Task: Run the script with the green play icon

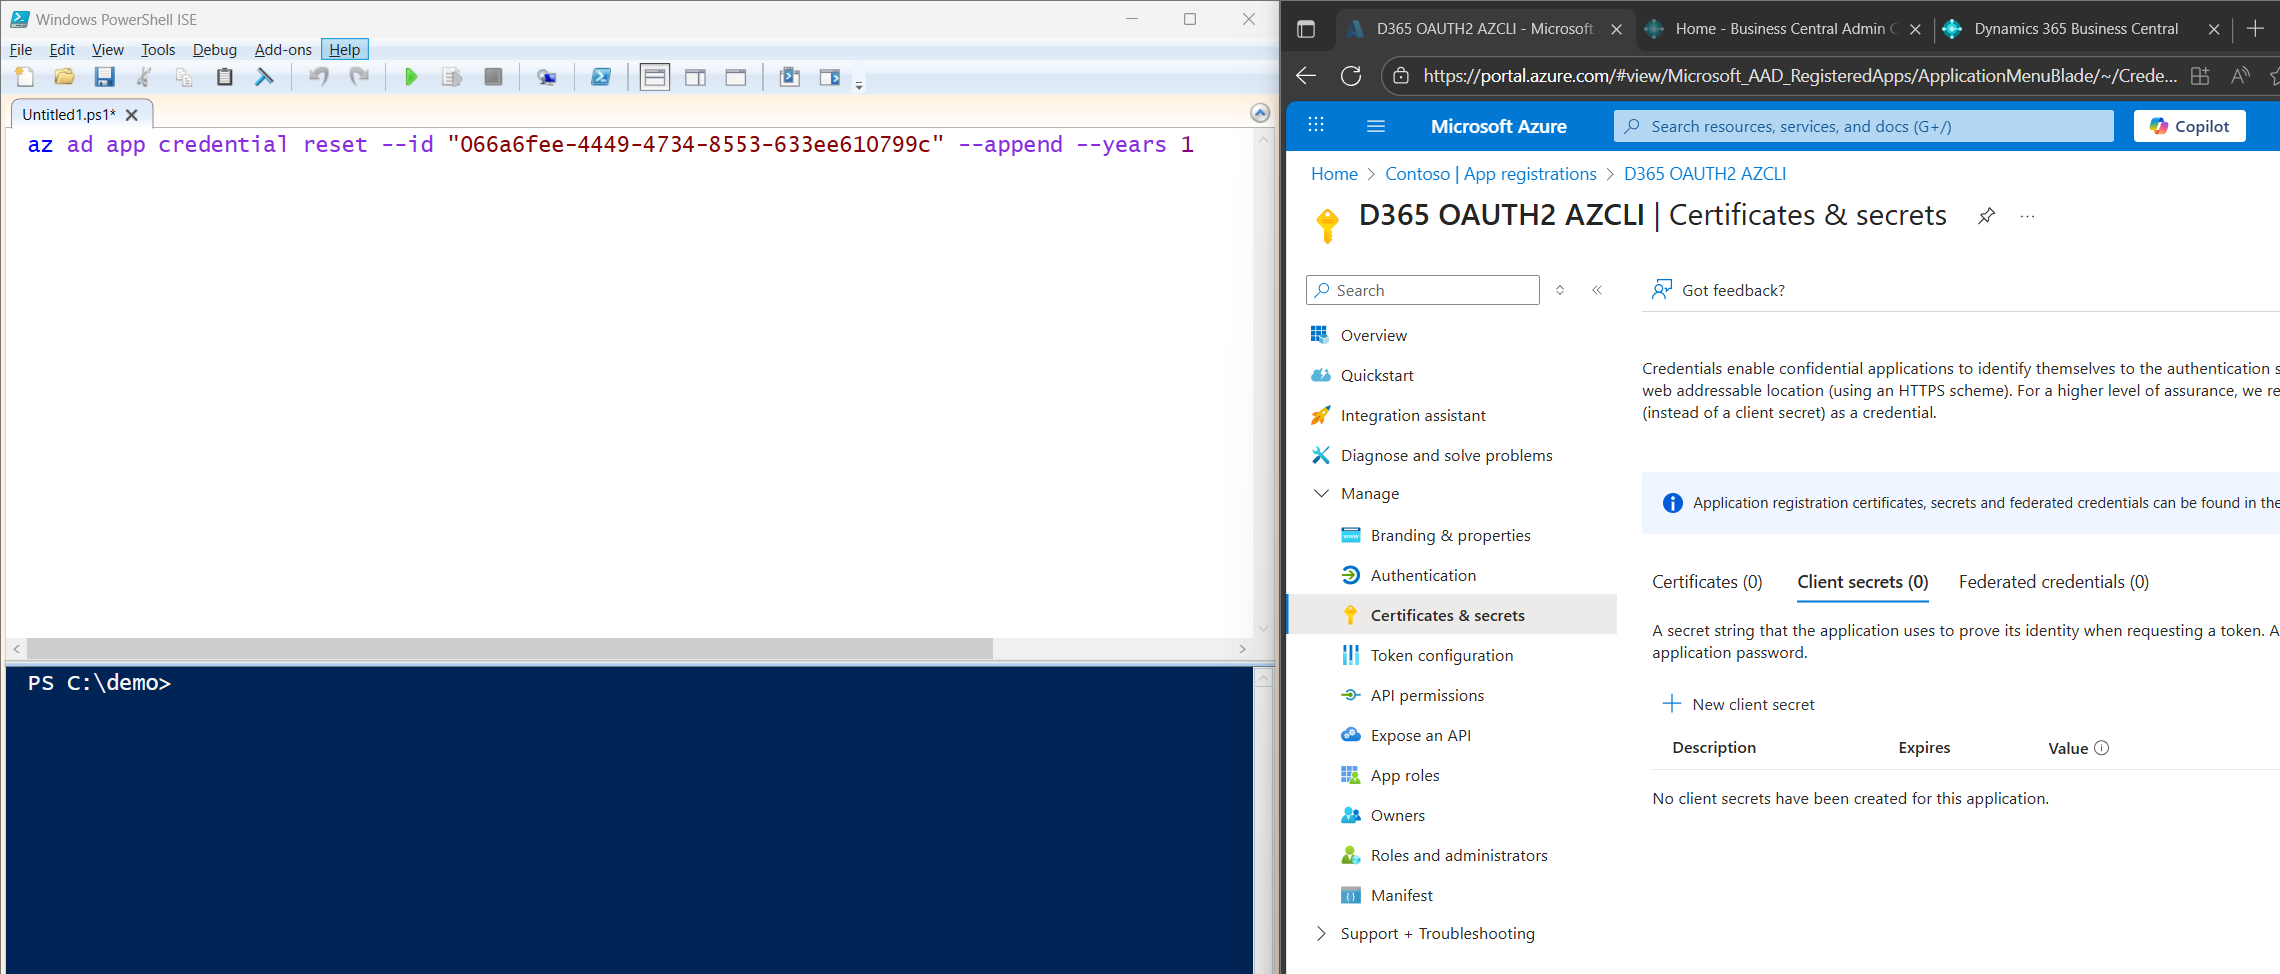Action: 411,77
